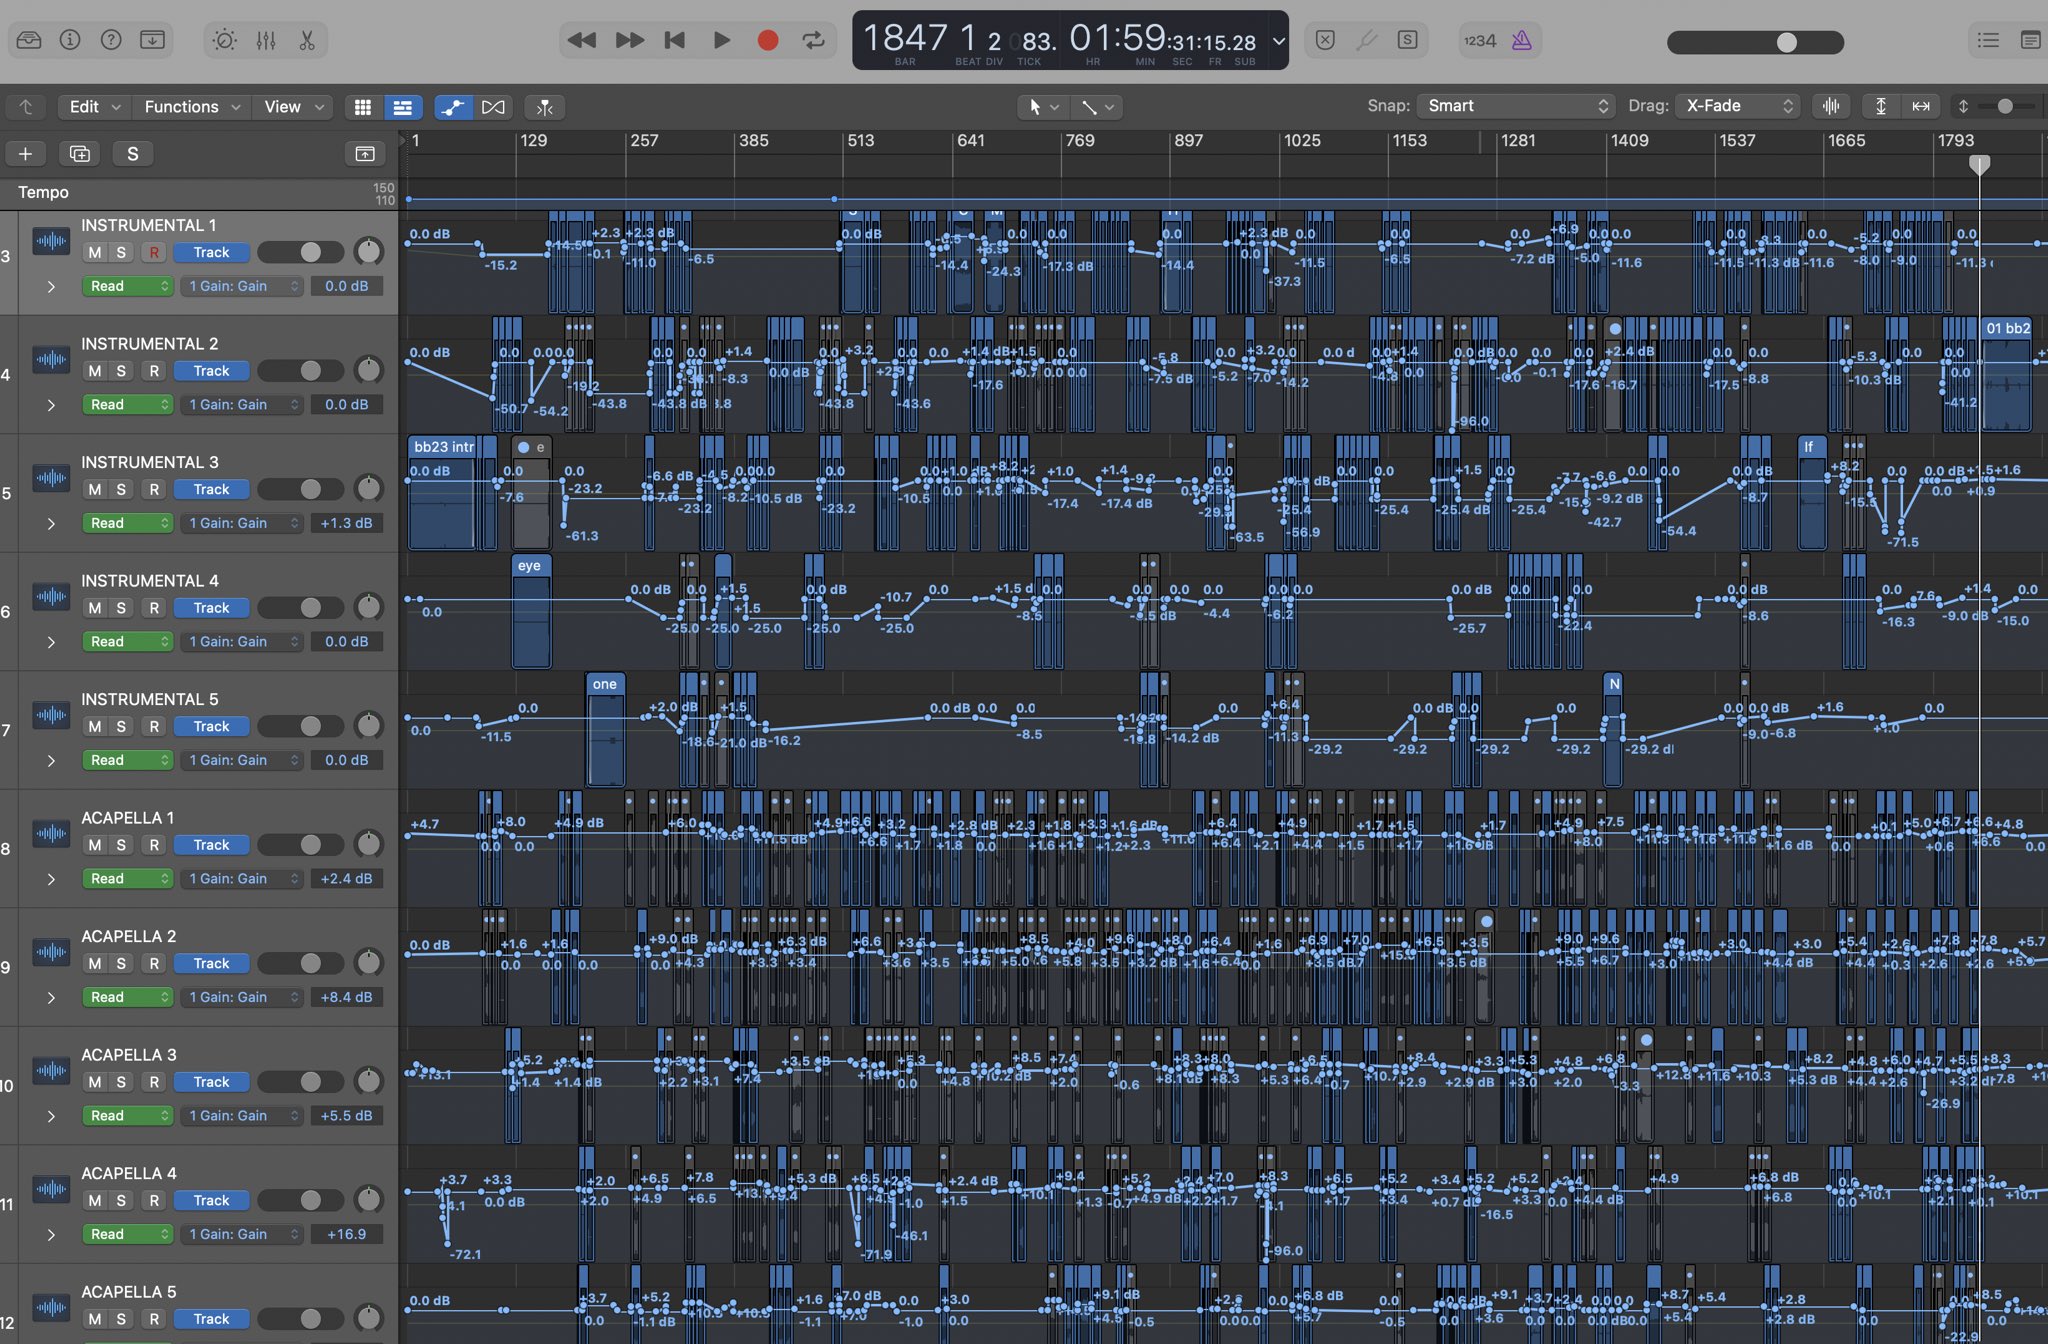Open the Mixer with sliders icon
Screen dimensions: 2048x1344
tap(266, 40)
